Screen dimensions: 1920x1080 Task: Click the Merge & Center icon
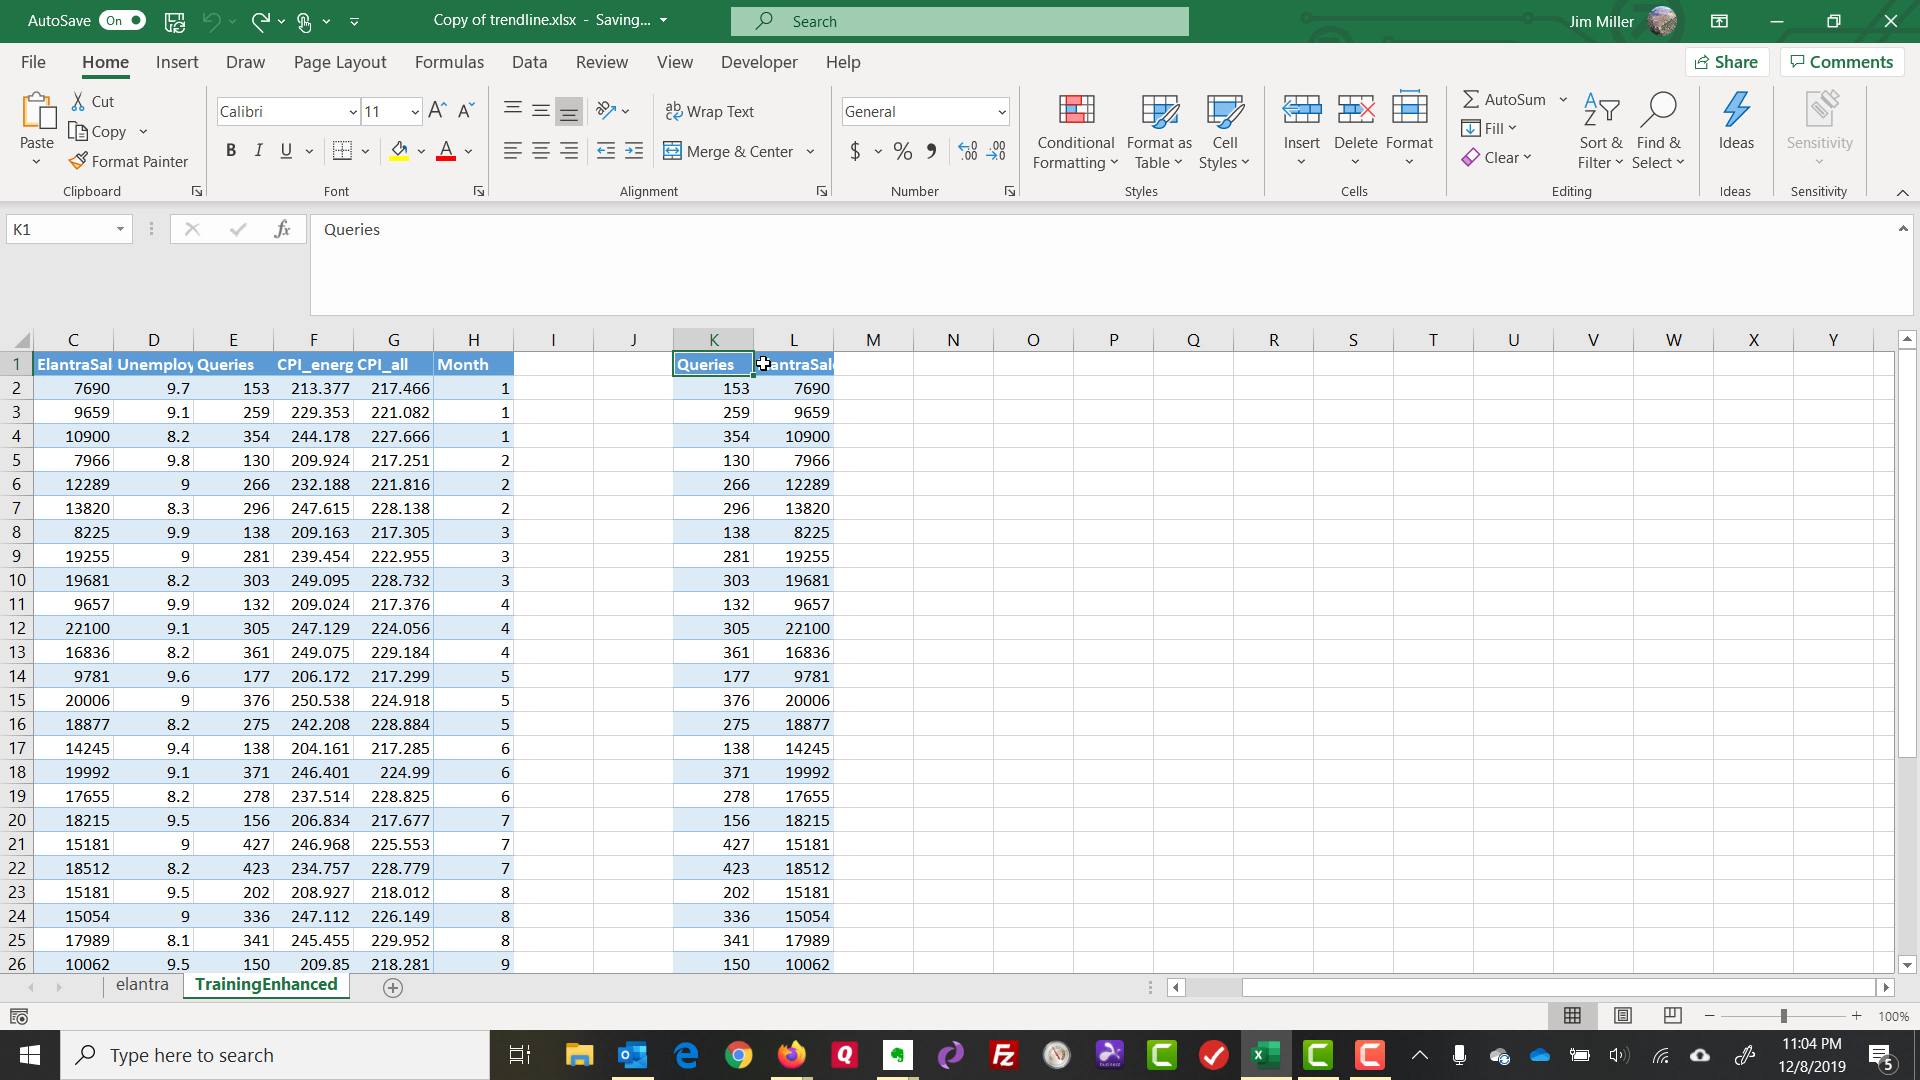[673, 151]
